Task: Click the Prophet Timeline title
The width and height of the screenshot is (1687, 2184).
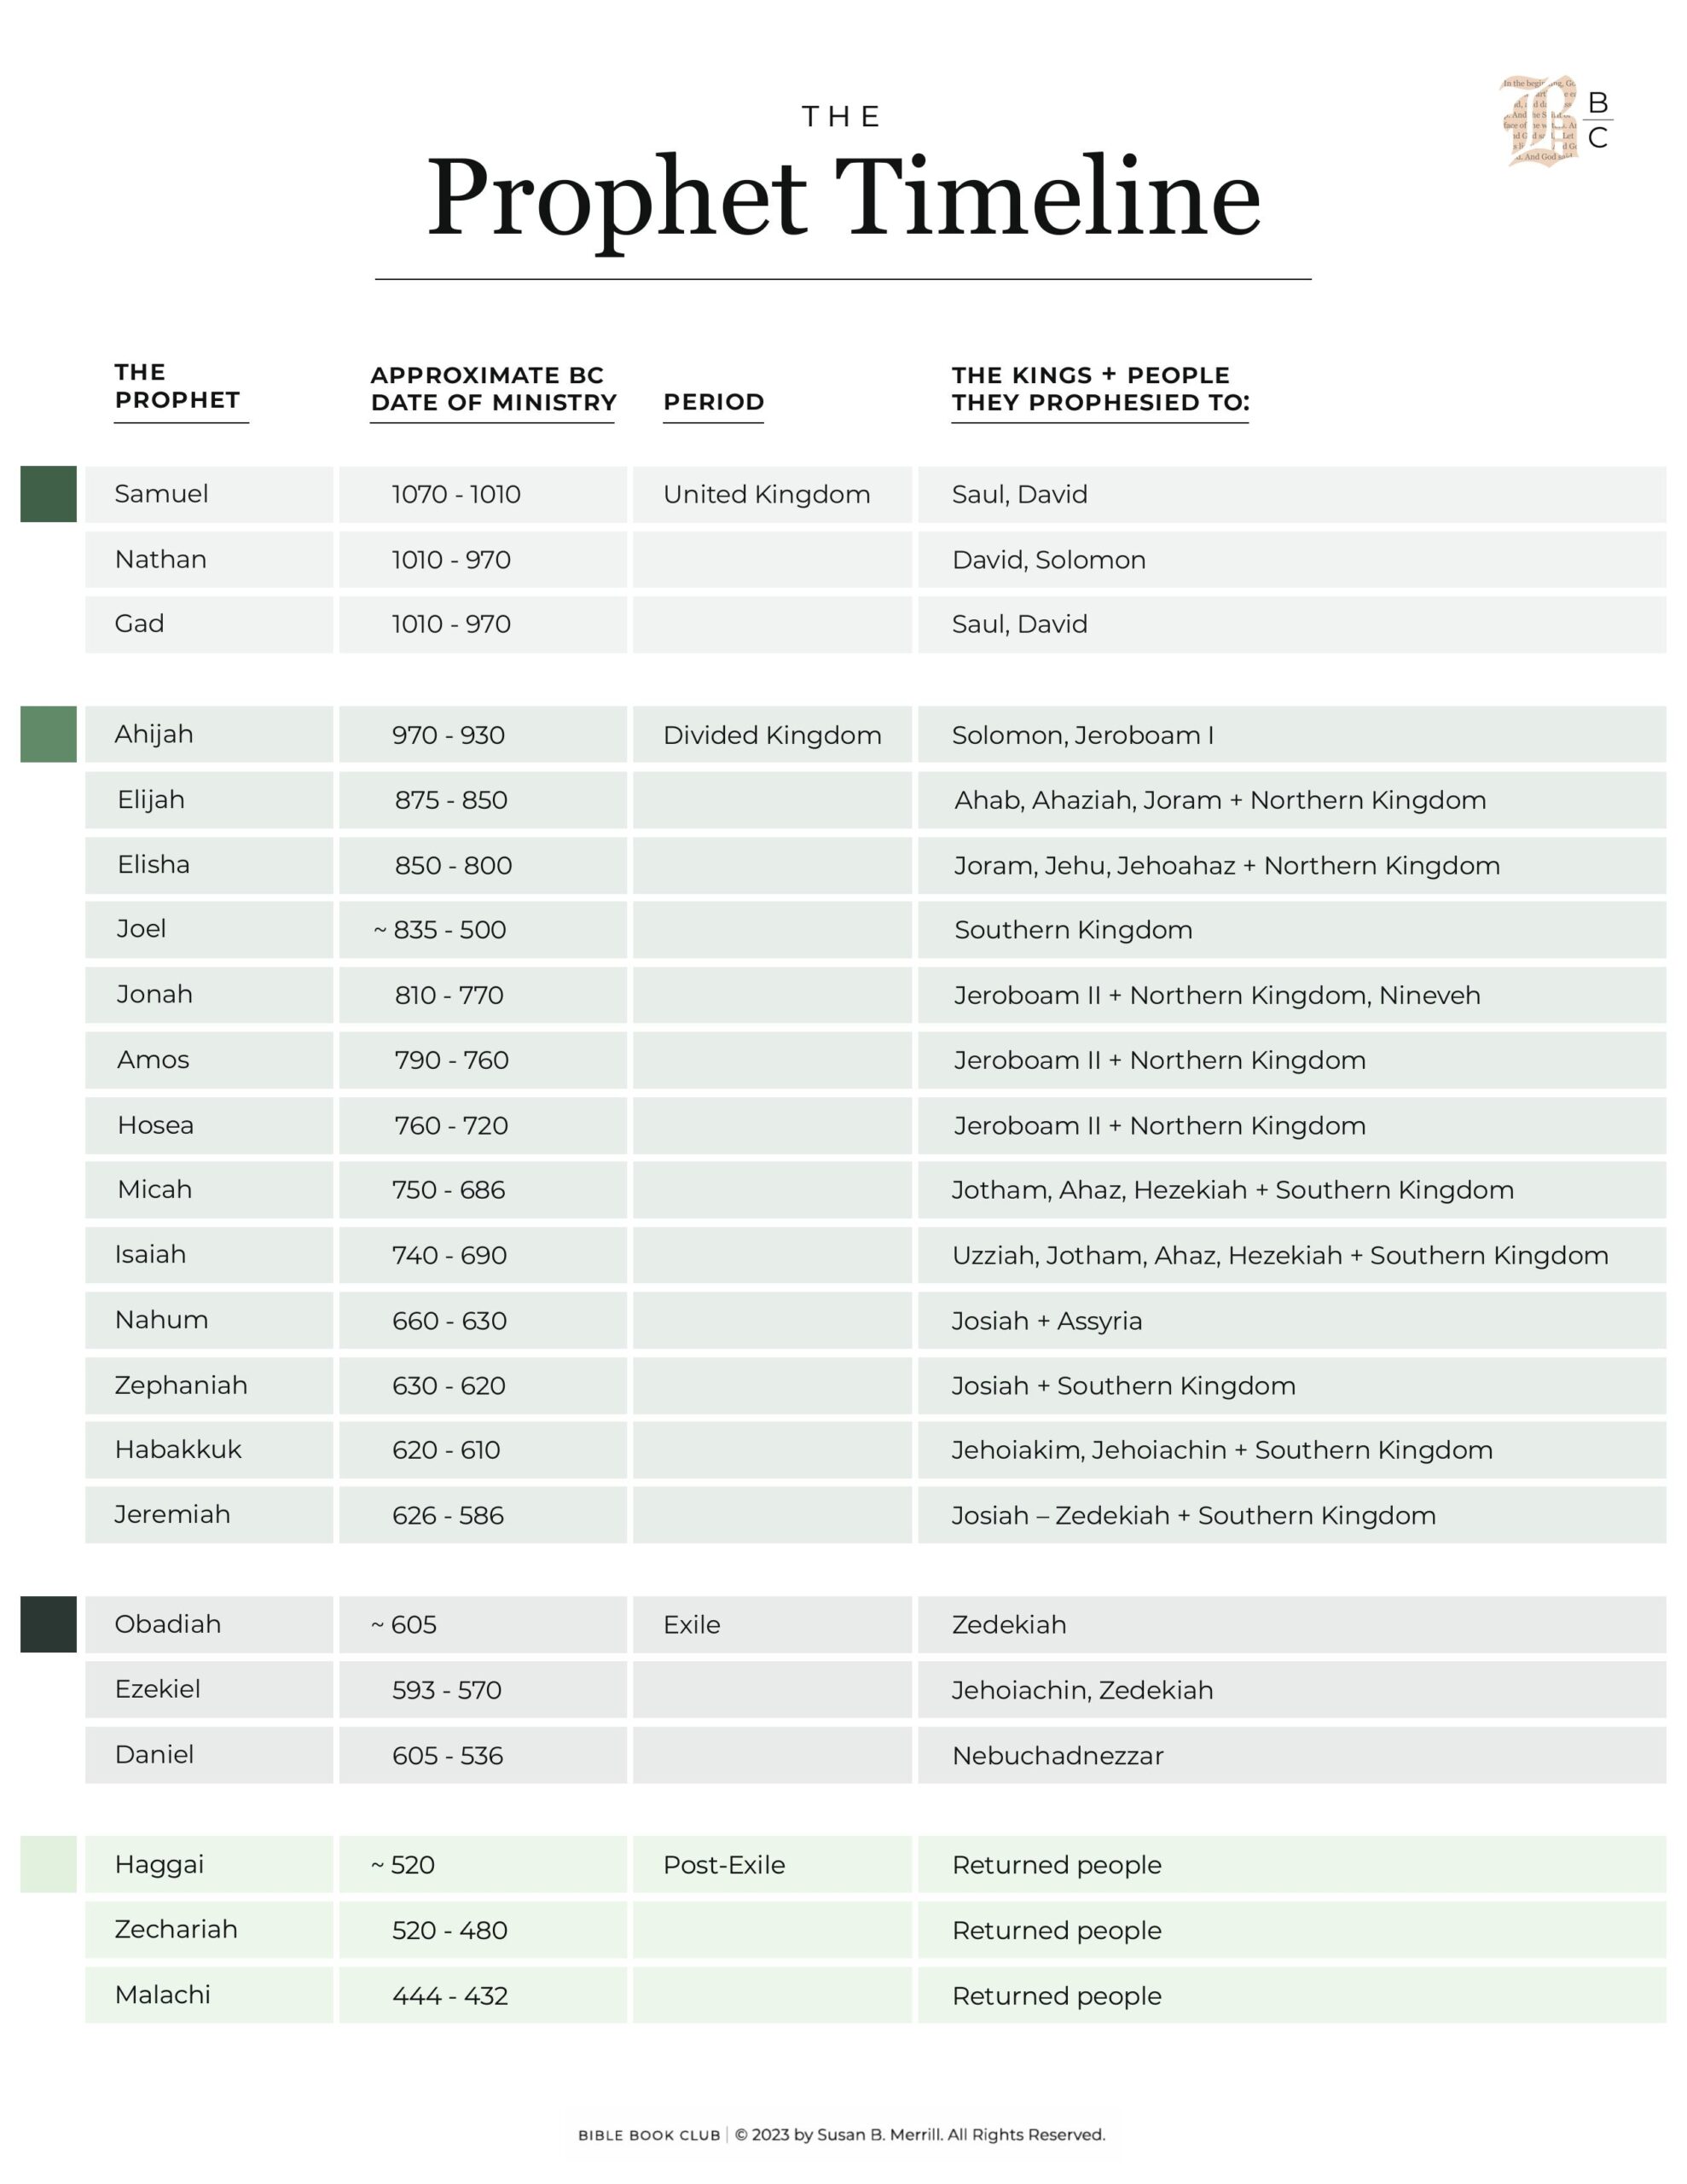Action: click(x=843, y=196)
